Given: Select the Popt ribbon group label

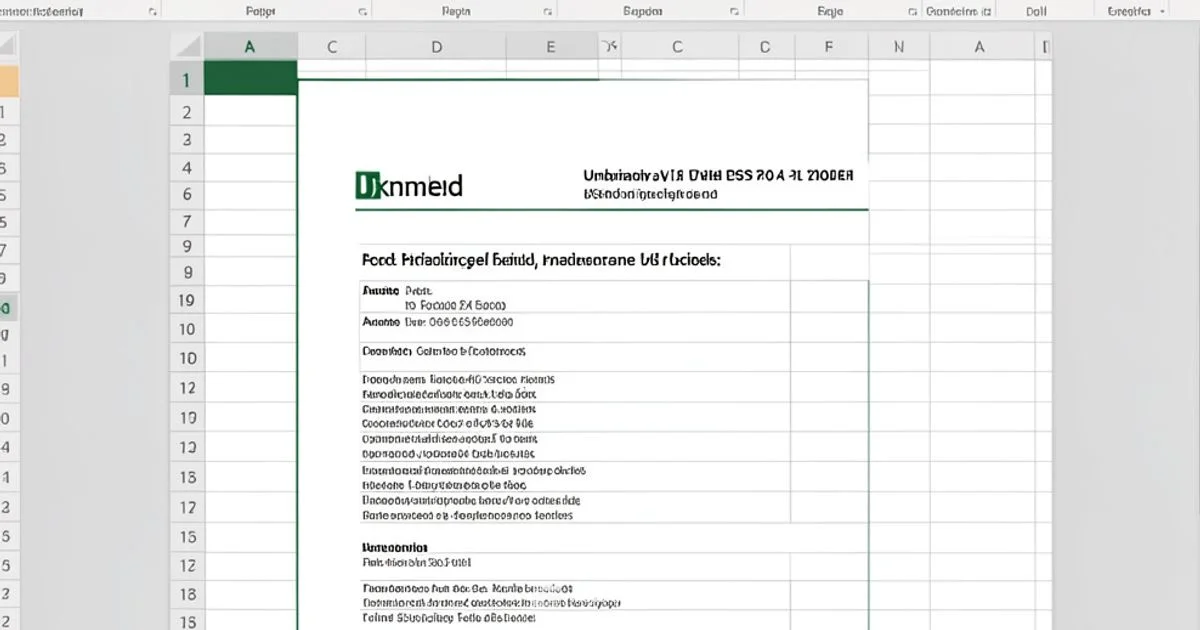Looking at the screenshot, I should (260, 12).
